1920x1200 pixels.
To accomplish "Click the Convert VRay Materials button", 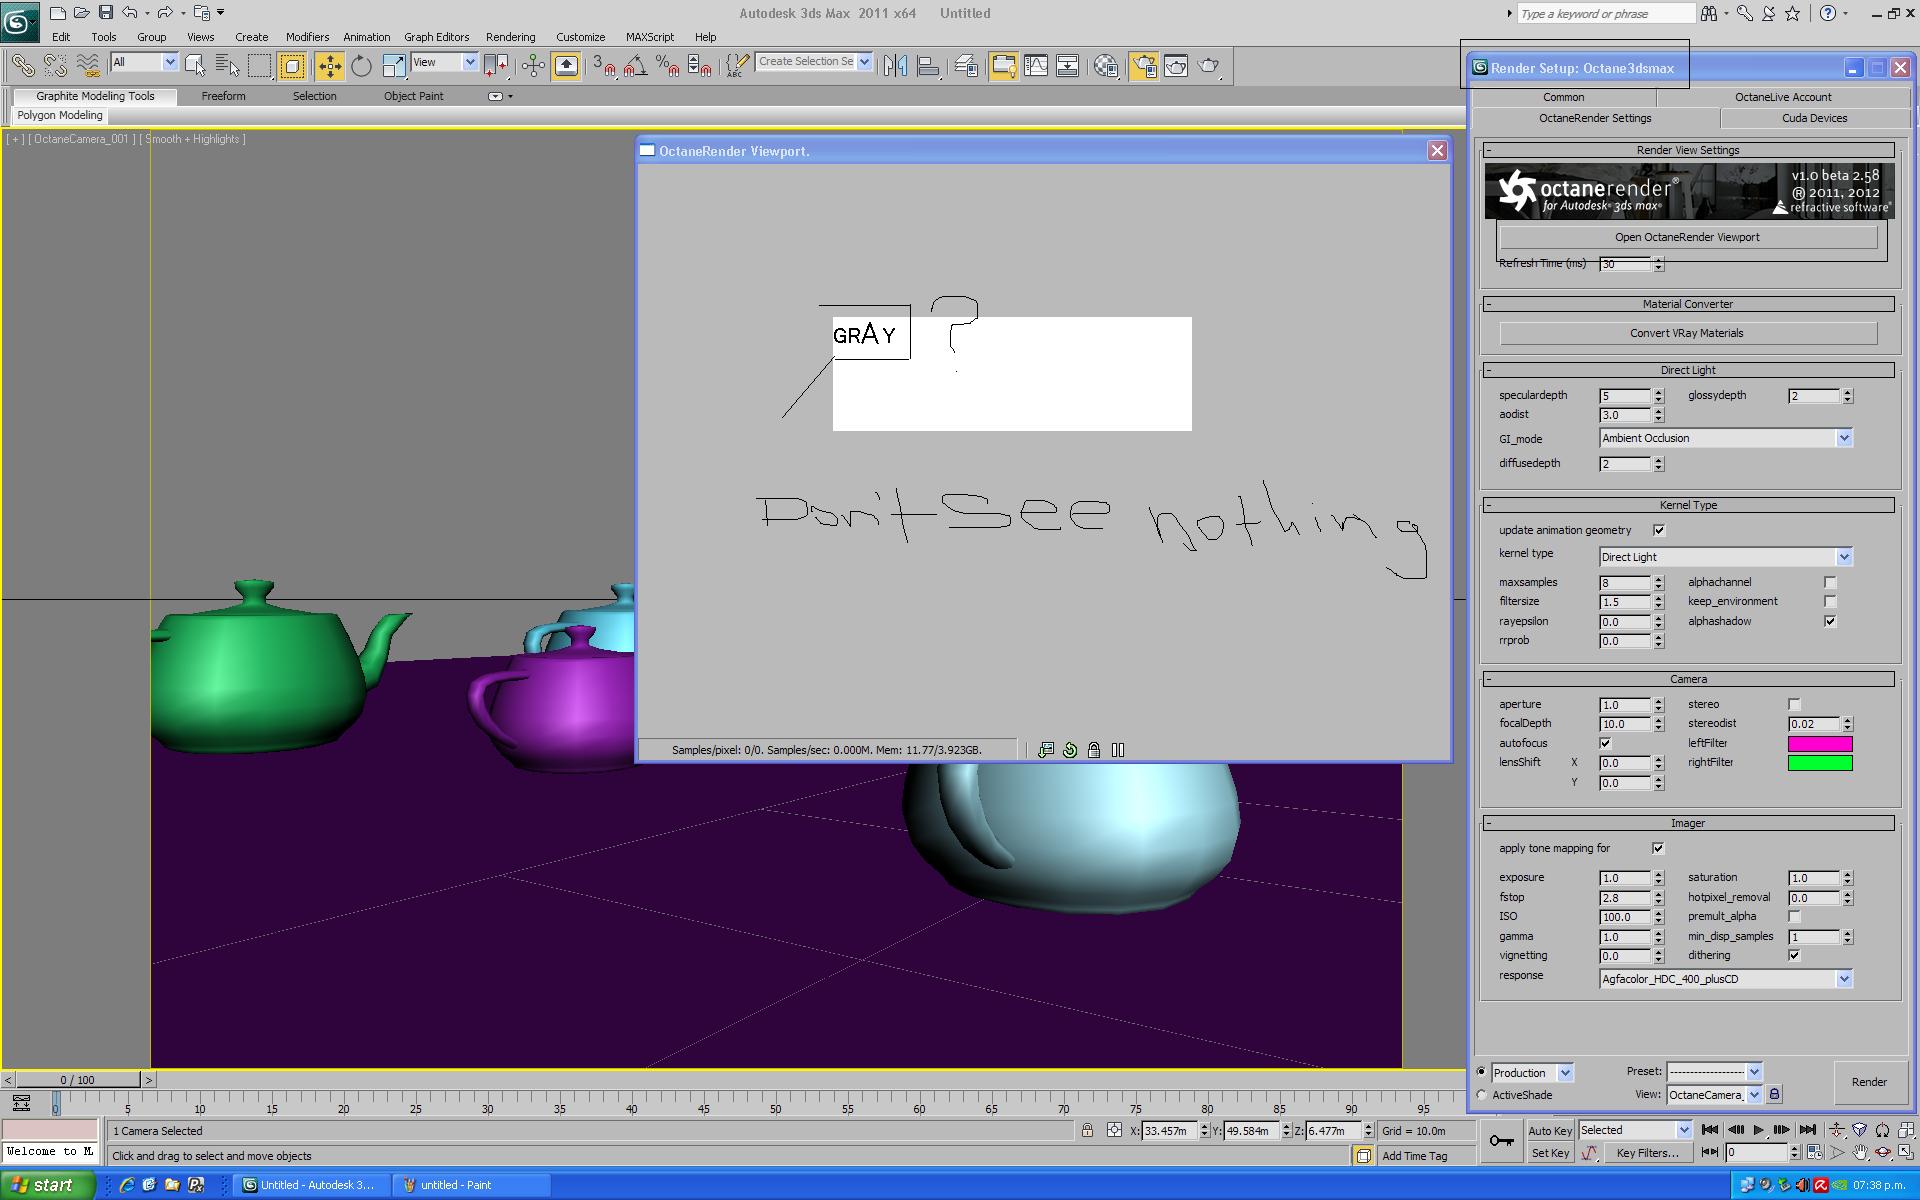I will [1687, 333].
